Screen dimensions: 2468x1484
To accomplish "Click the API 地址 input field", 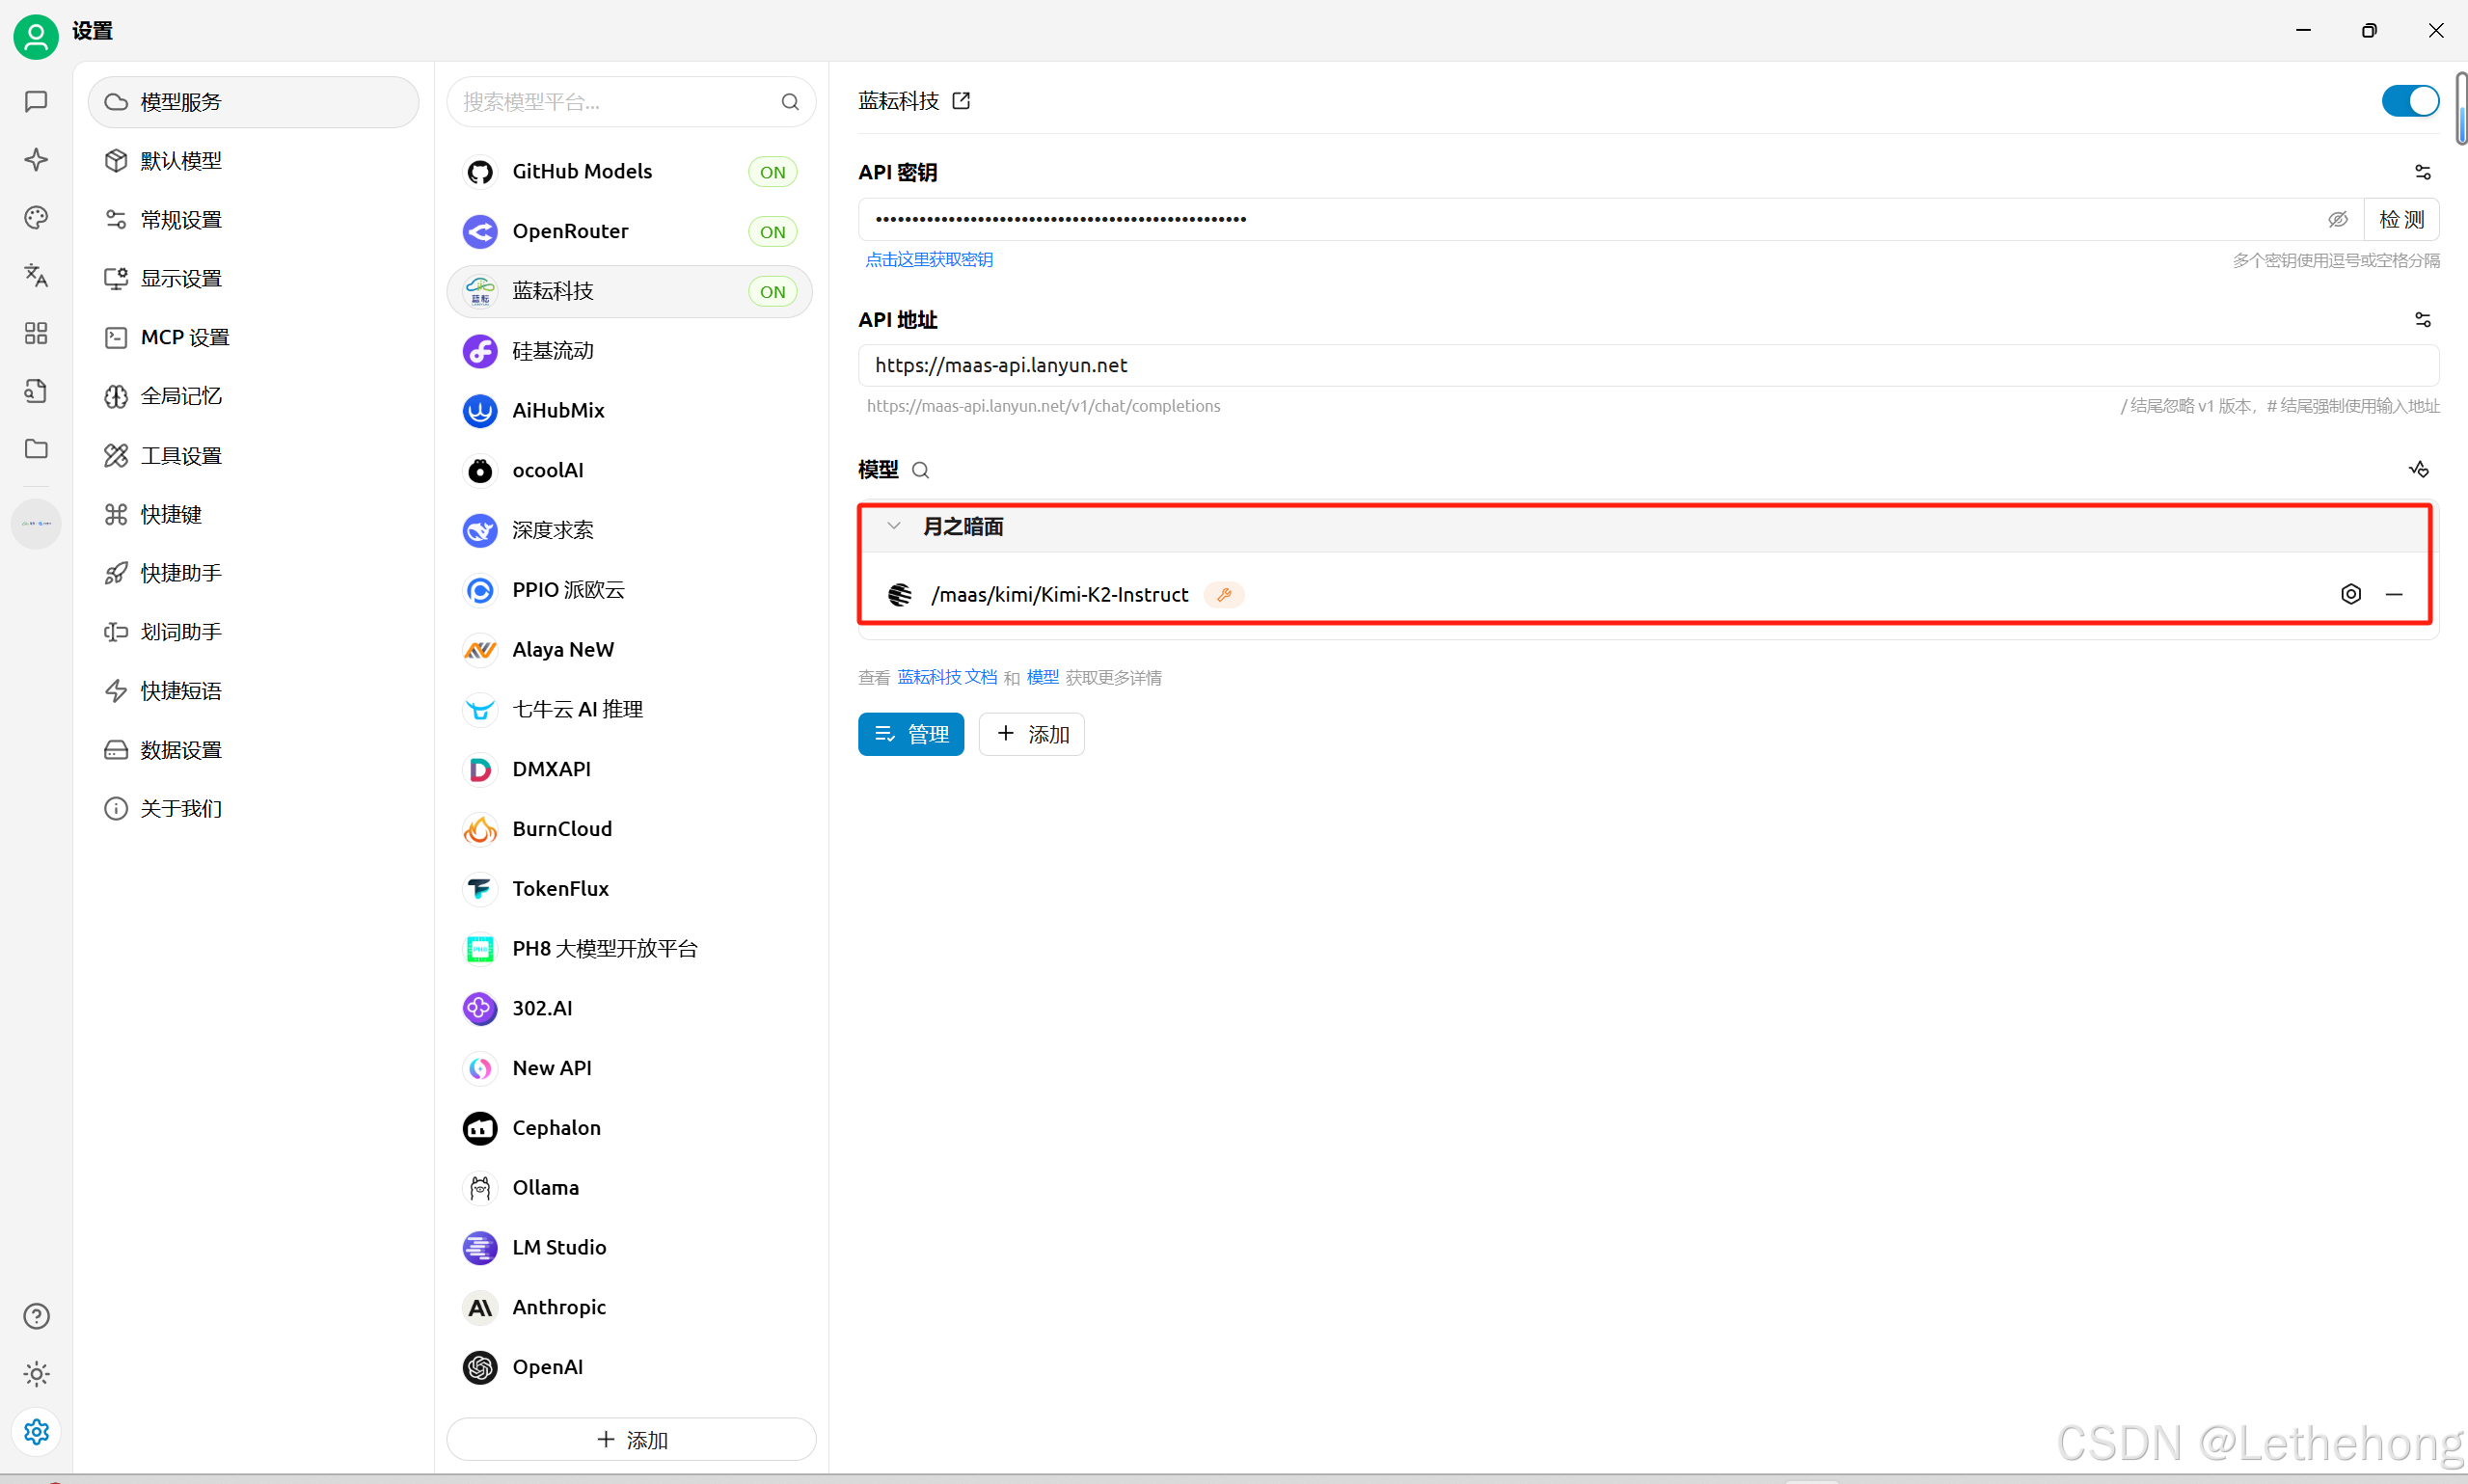I will 1648,366.
